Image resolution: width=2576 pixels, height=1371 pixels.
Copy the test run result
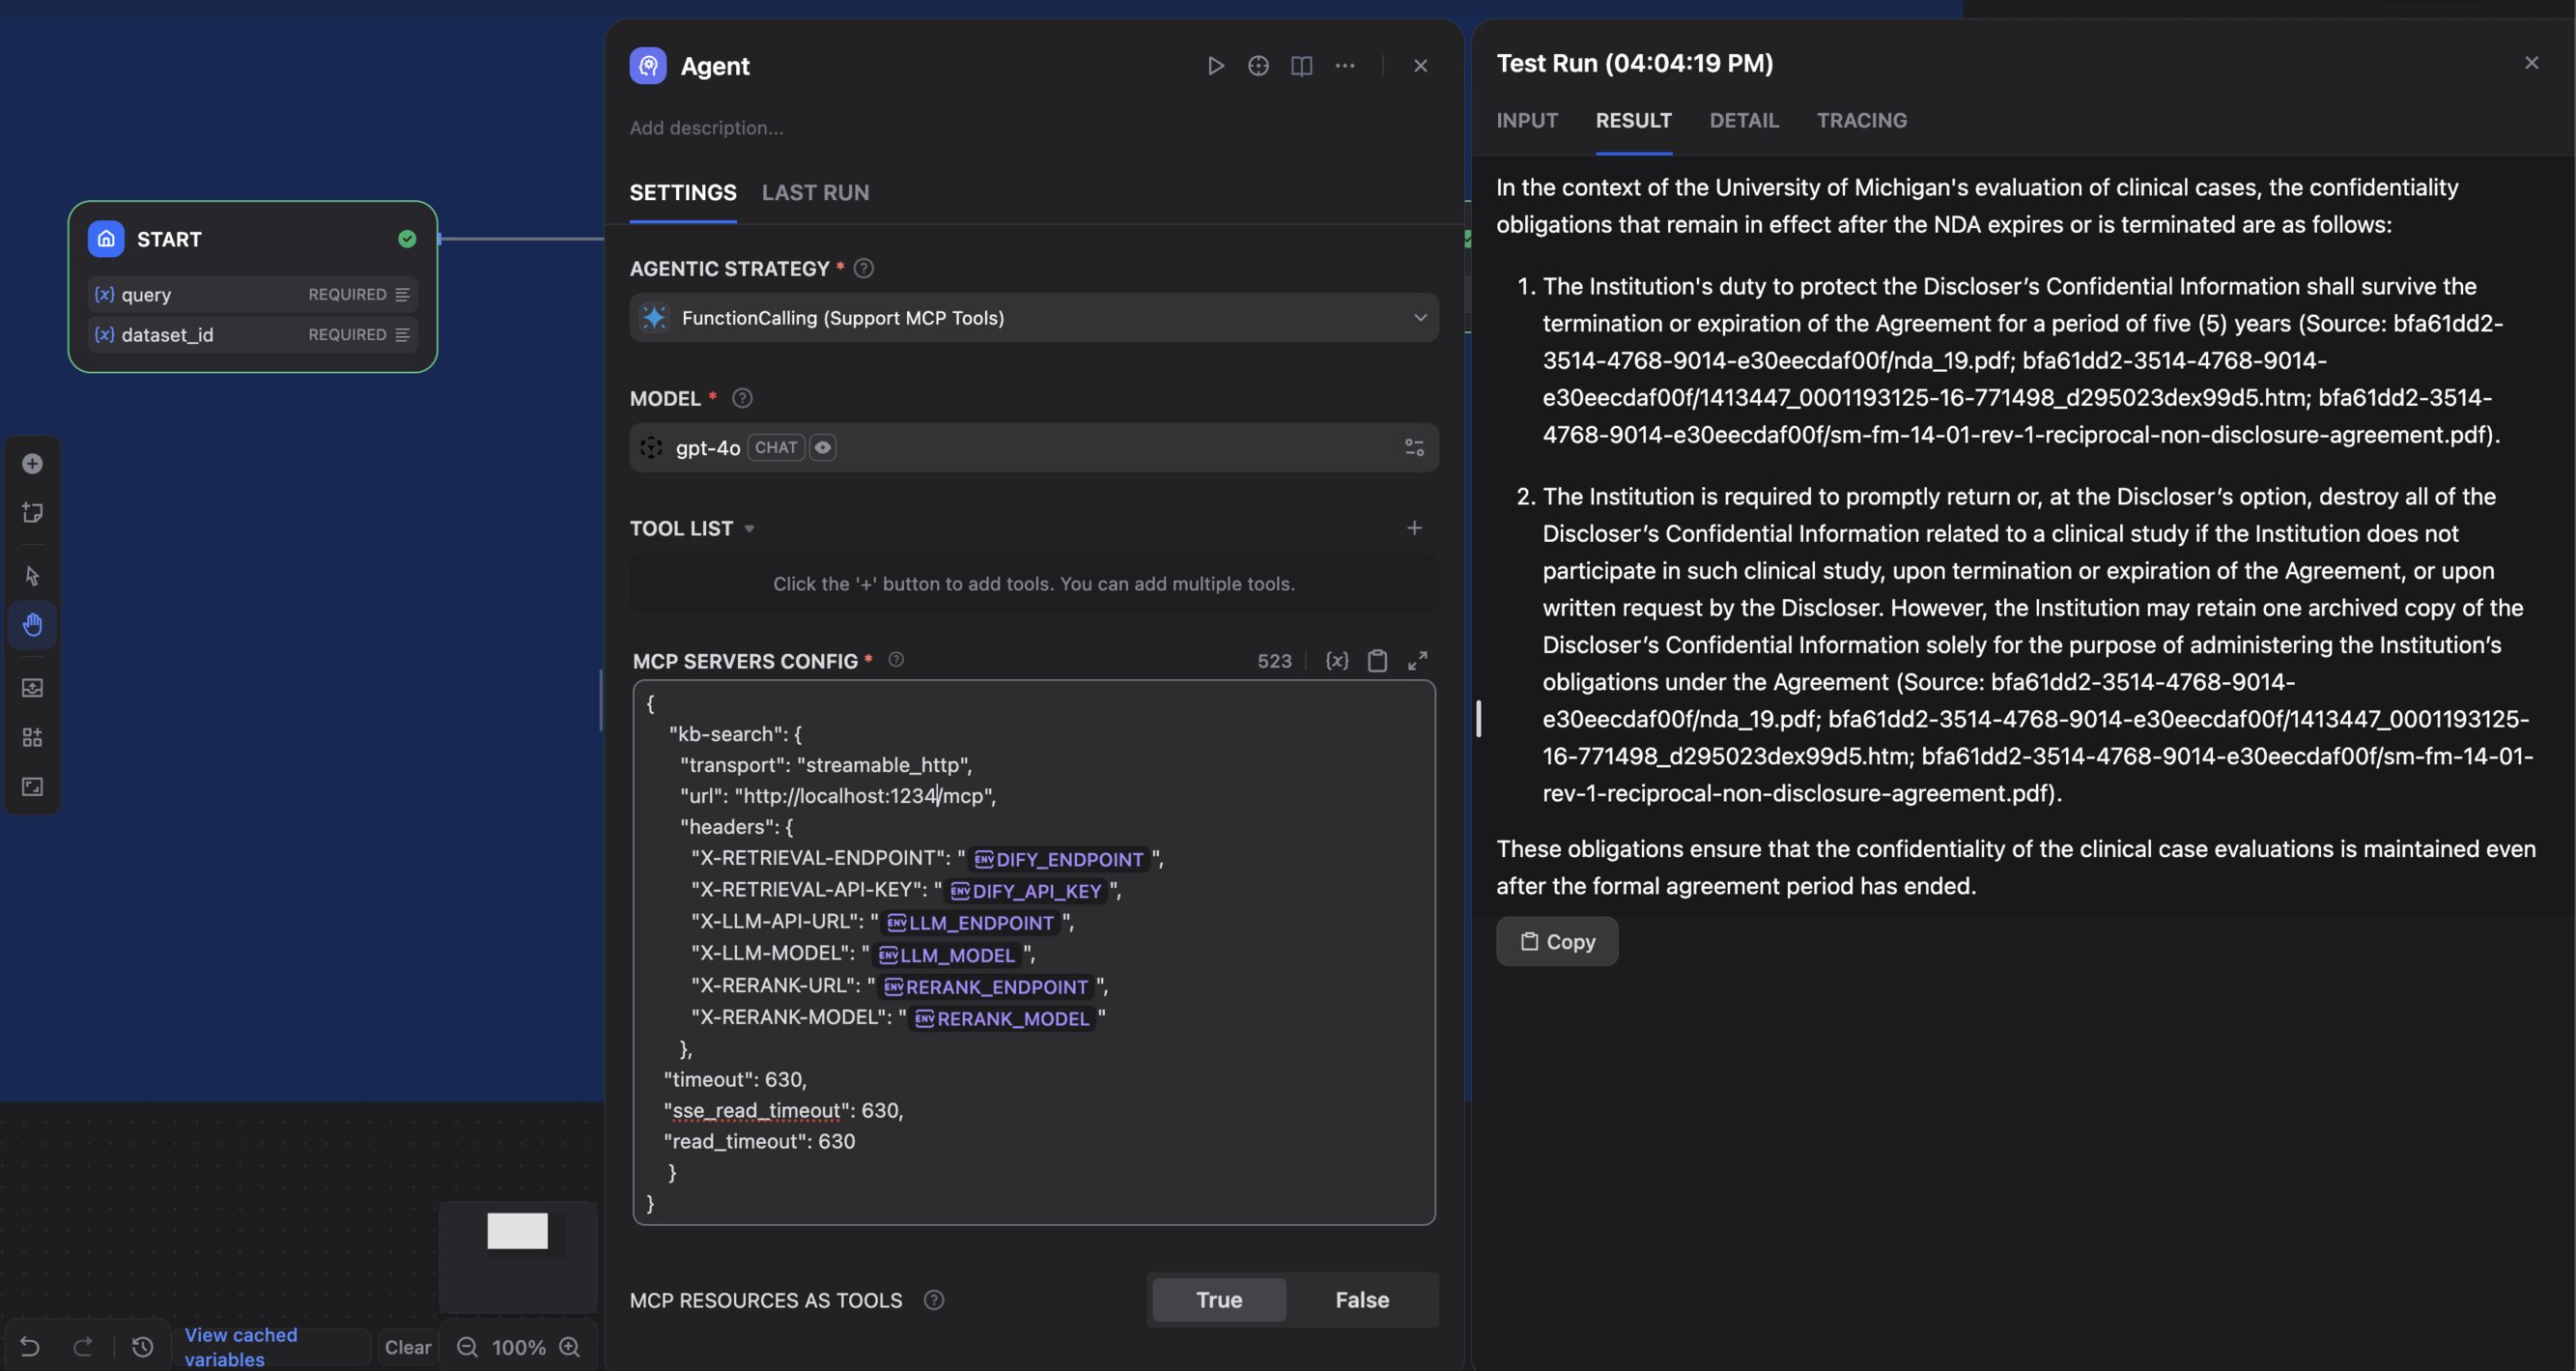[1556, 942]
